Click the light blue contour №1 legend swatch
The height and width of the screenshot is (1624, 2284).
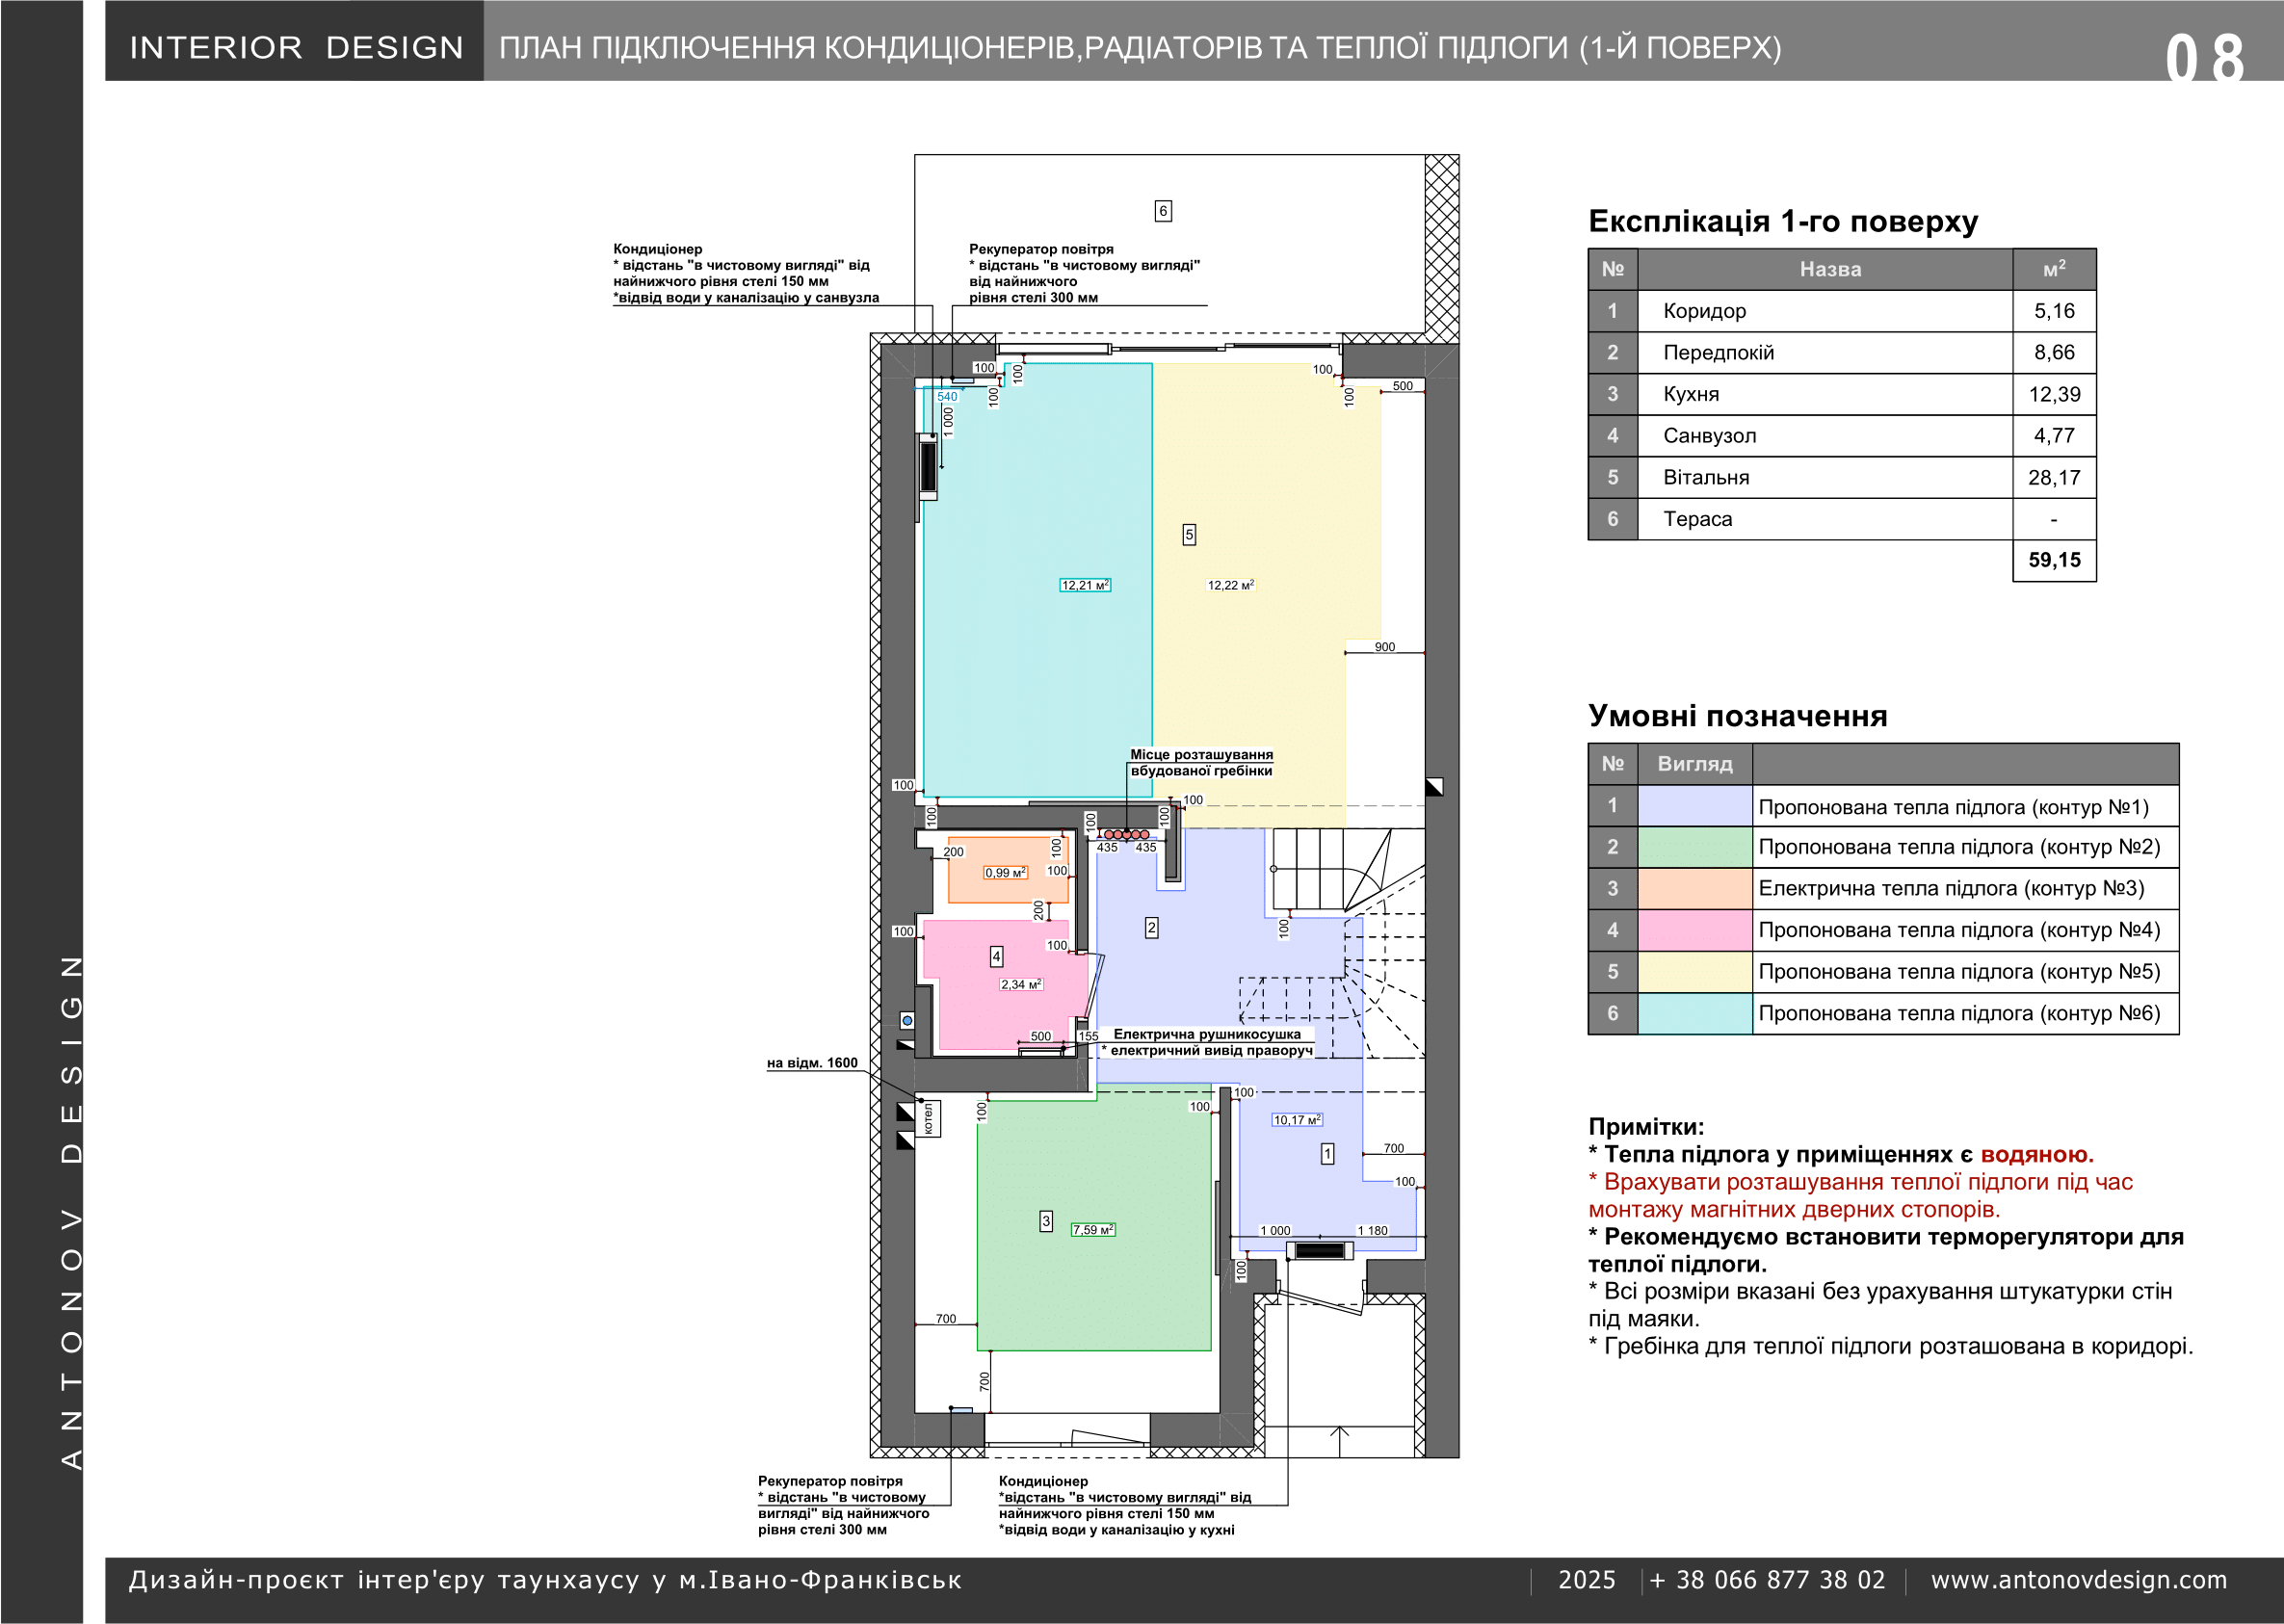pyautogui.click(x=1695, y=806)
